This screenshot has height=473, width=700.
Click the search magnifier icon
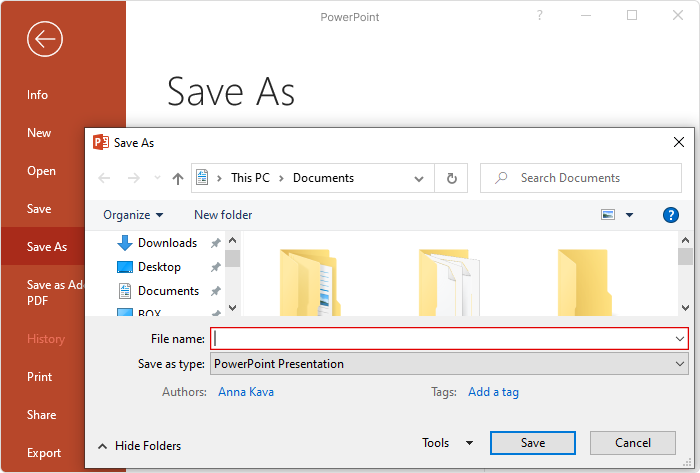(501, 178)
